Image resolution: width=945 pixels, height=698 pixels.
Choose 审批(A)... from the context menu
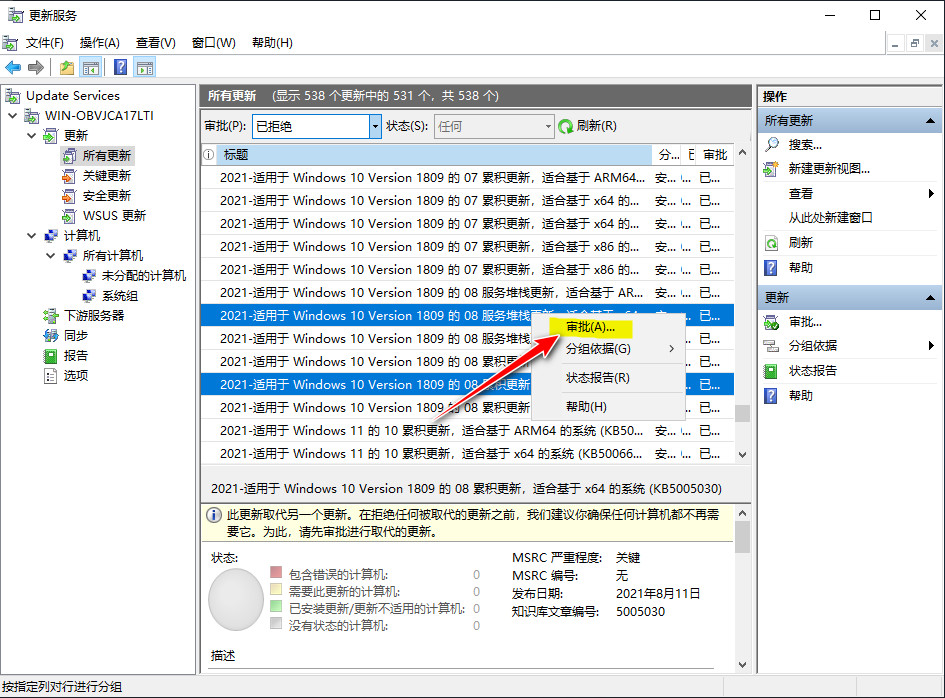click(590, 327)
